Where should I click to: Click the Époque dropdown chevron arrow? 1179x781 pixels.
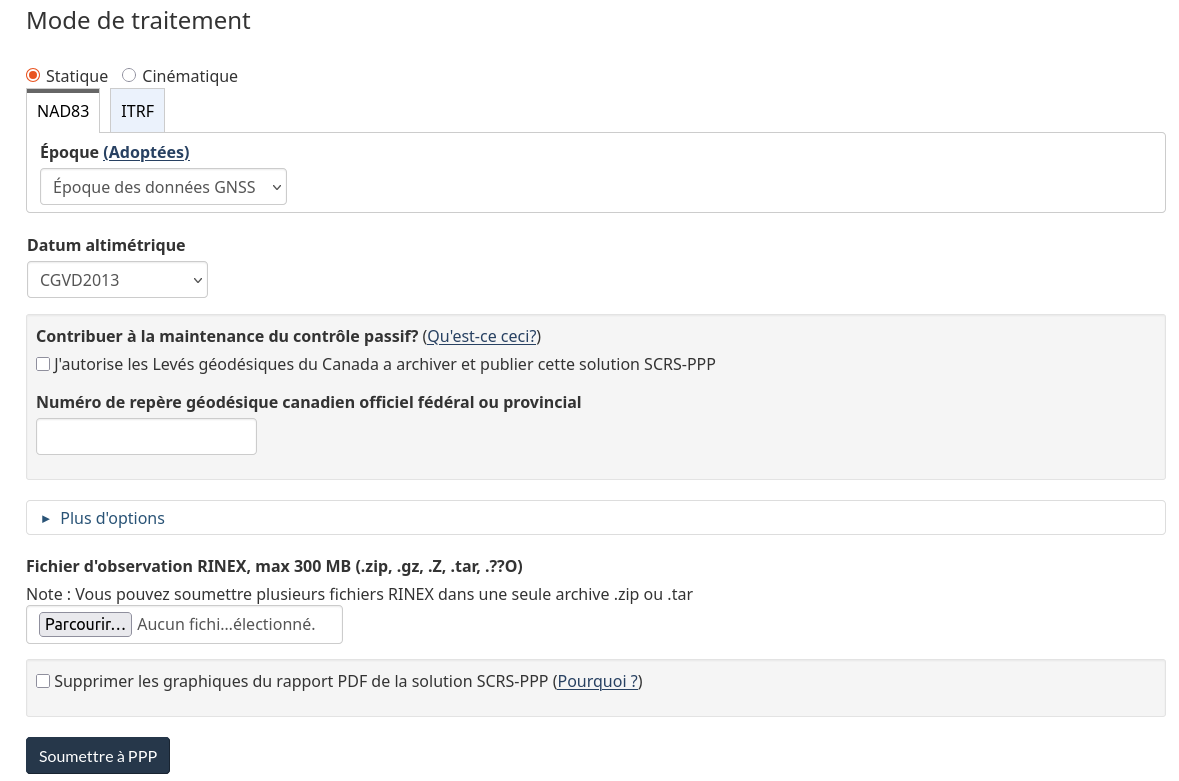click(x=277, y=187)
